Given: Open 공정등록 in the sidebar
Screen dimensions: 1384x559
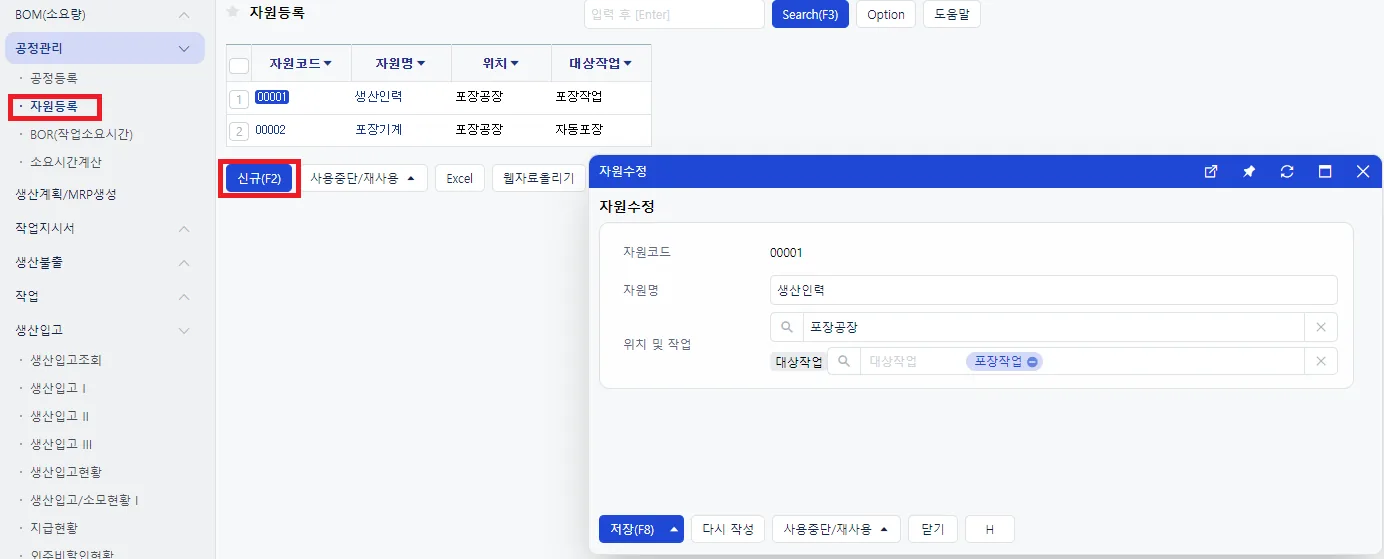Looking at the screenshot, I should coord(54,78).
